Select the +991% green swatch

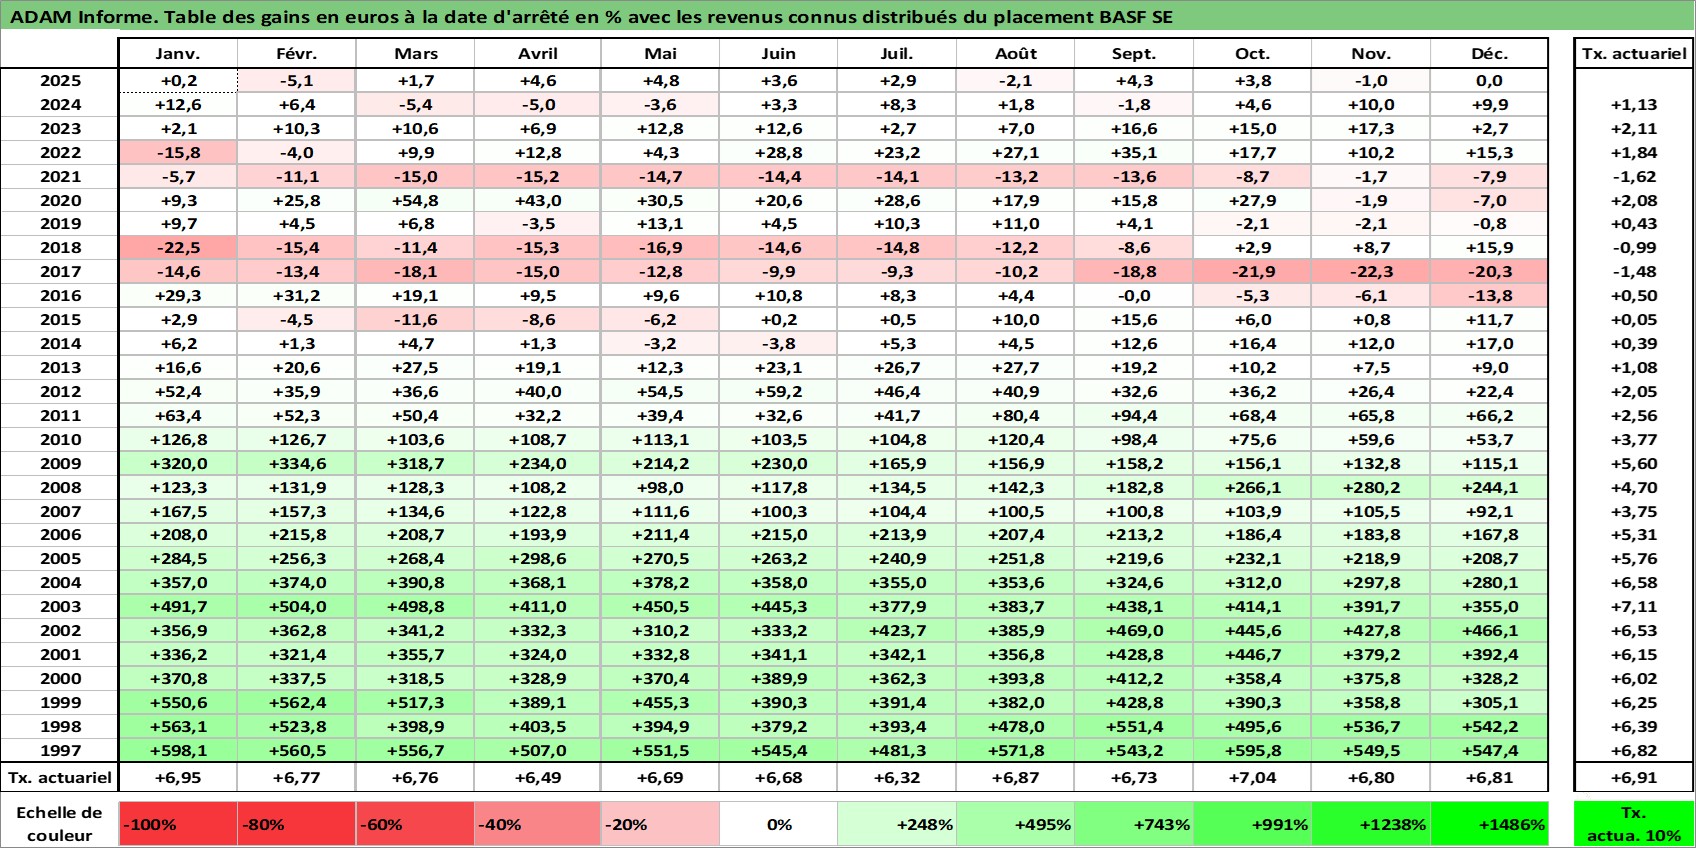tap(1252, 824)
